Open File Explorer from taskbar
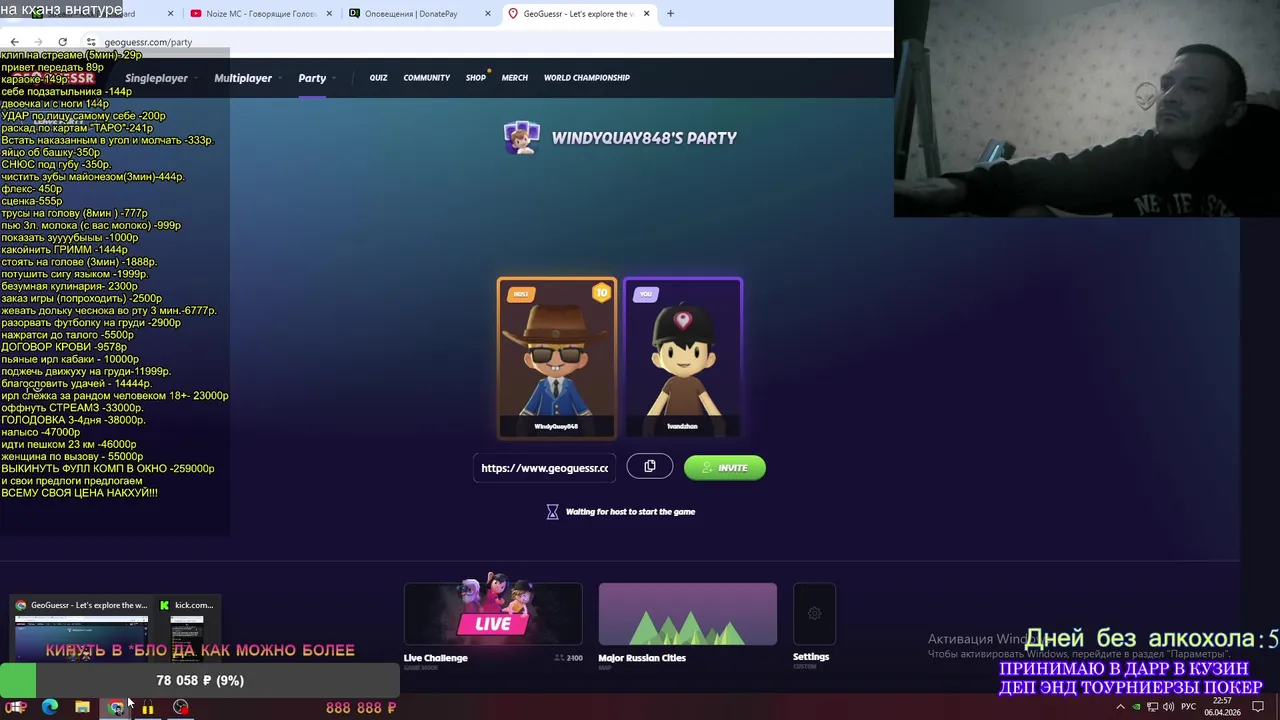This screenshot has height=720, width=1280. point(83,708)
